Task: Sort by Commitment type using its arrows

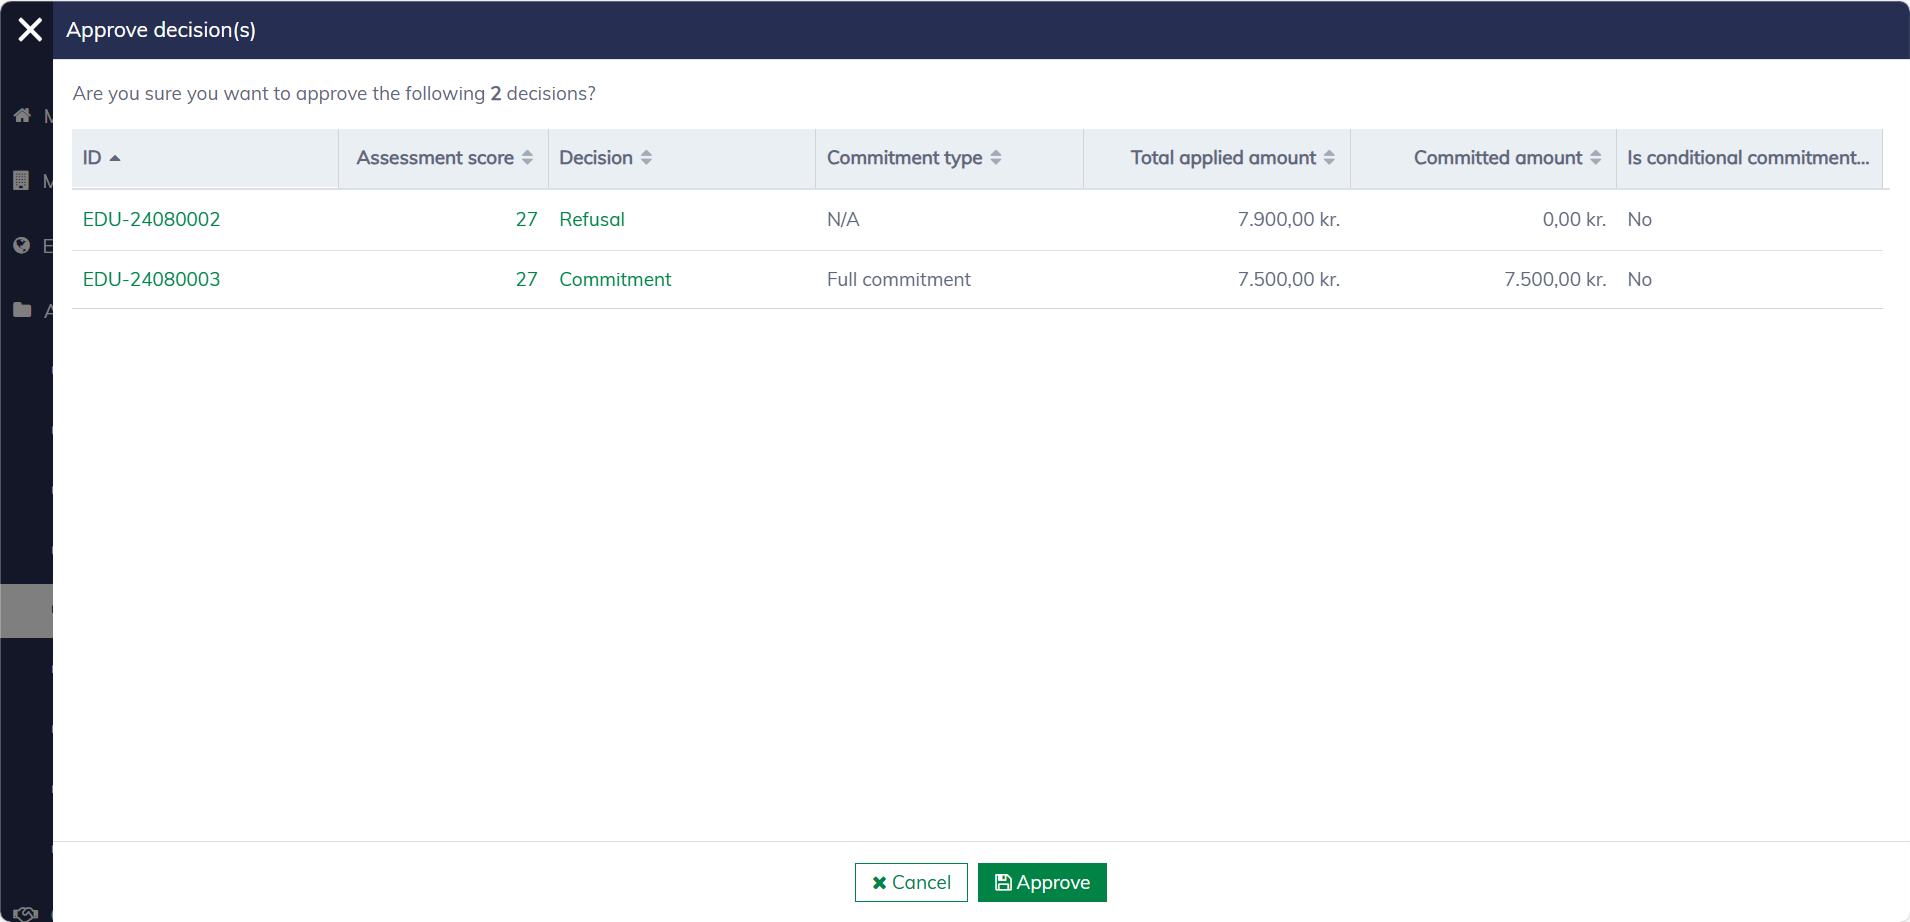Action: [996, 158]
